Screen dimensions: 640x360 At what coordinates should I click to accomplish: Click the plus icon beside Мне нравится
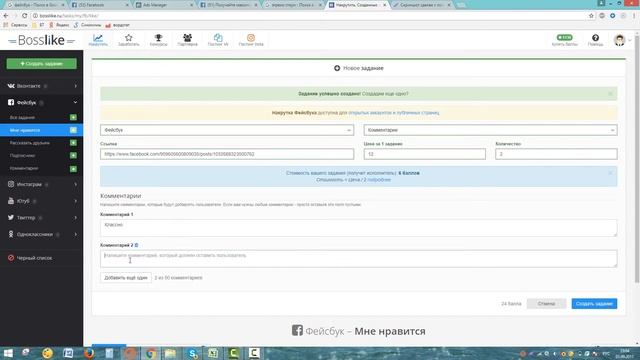pos(73,130)
